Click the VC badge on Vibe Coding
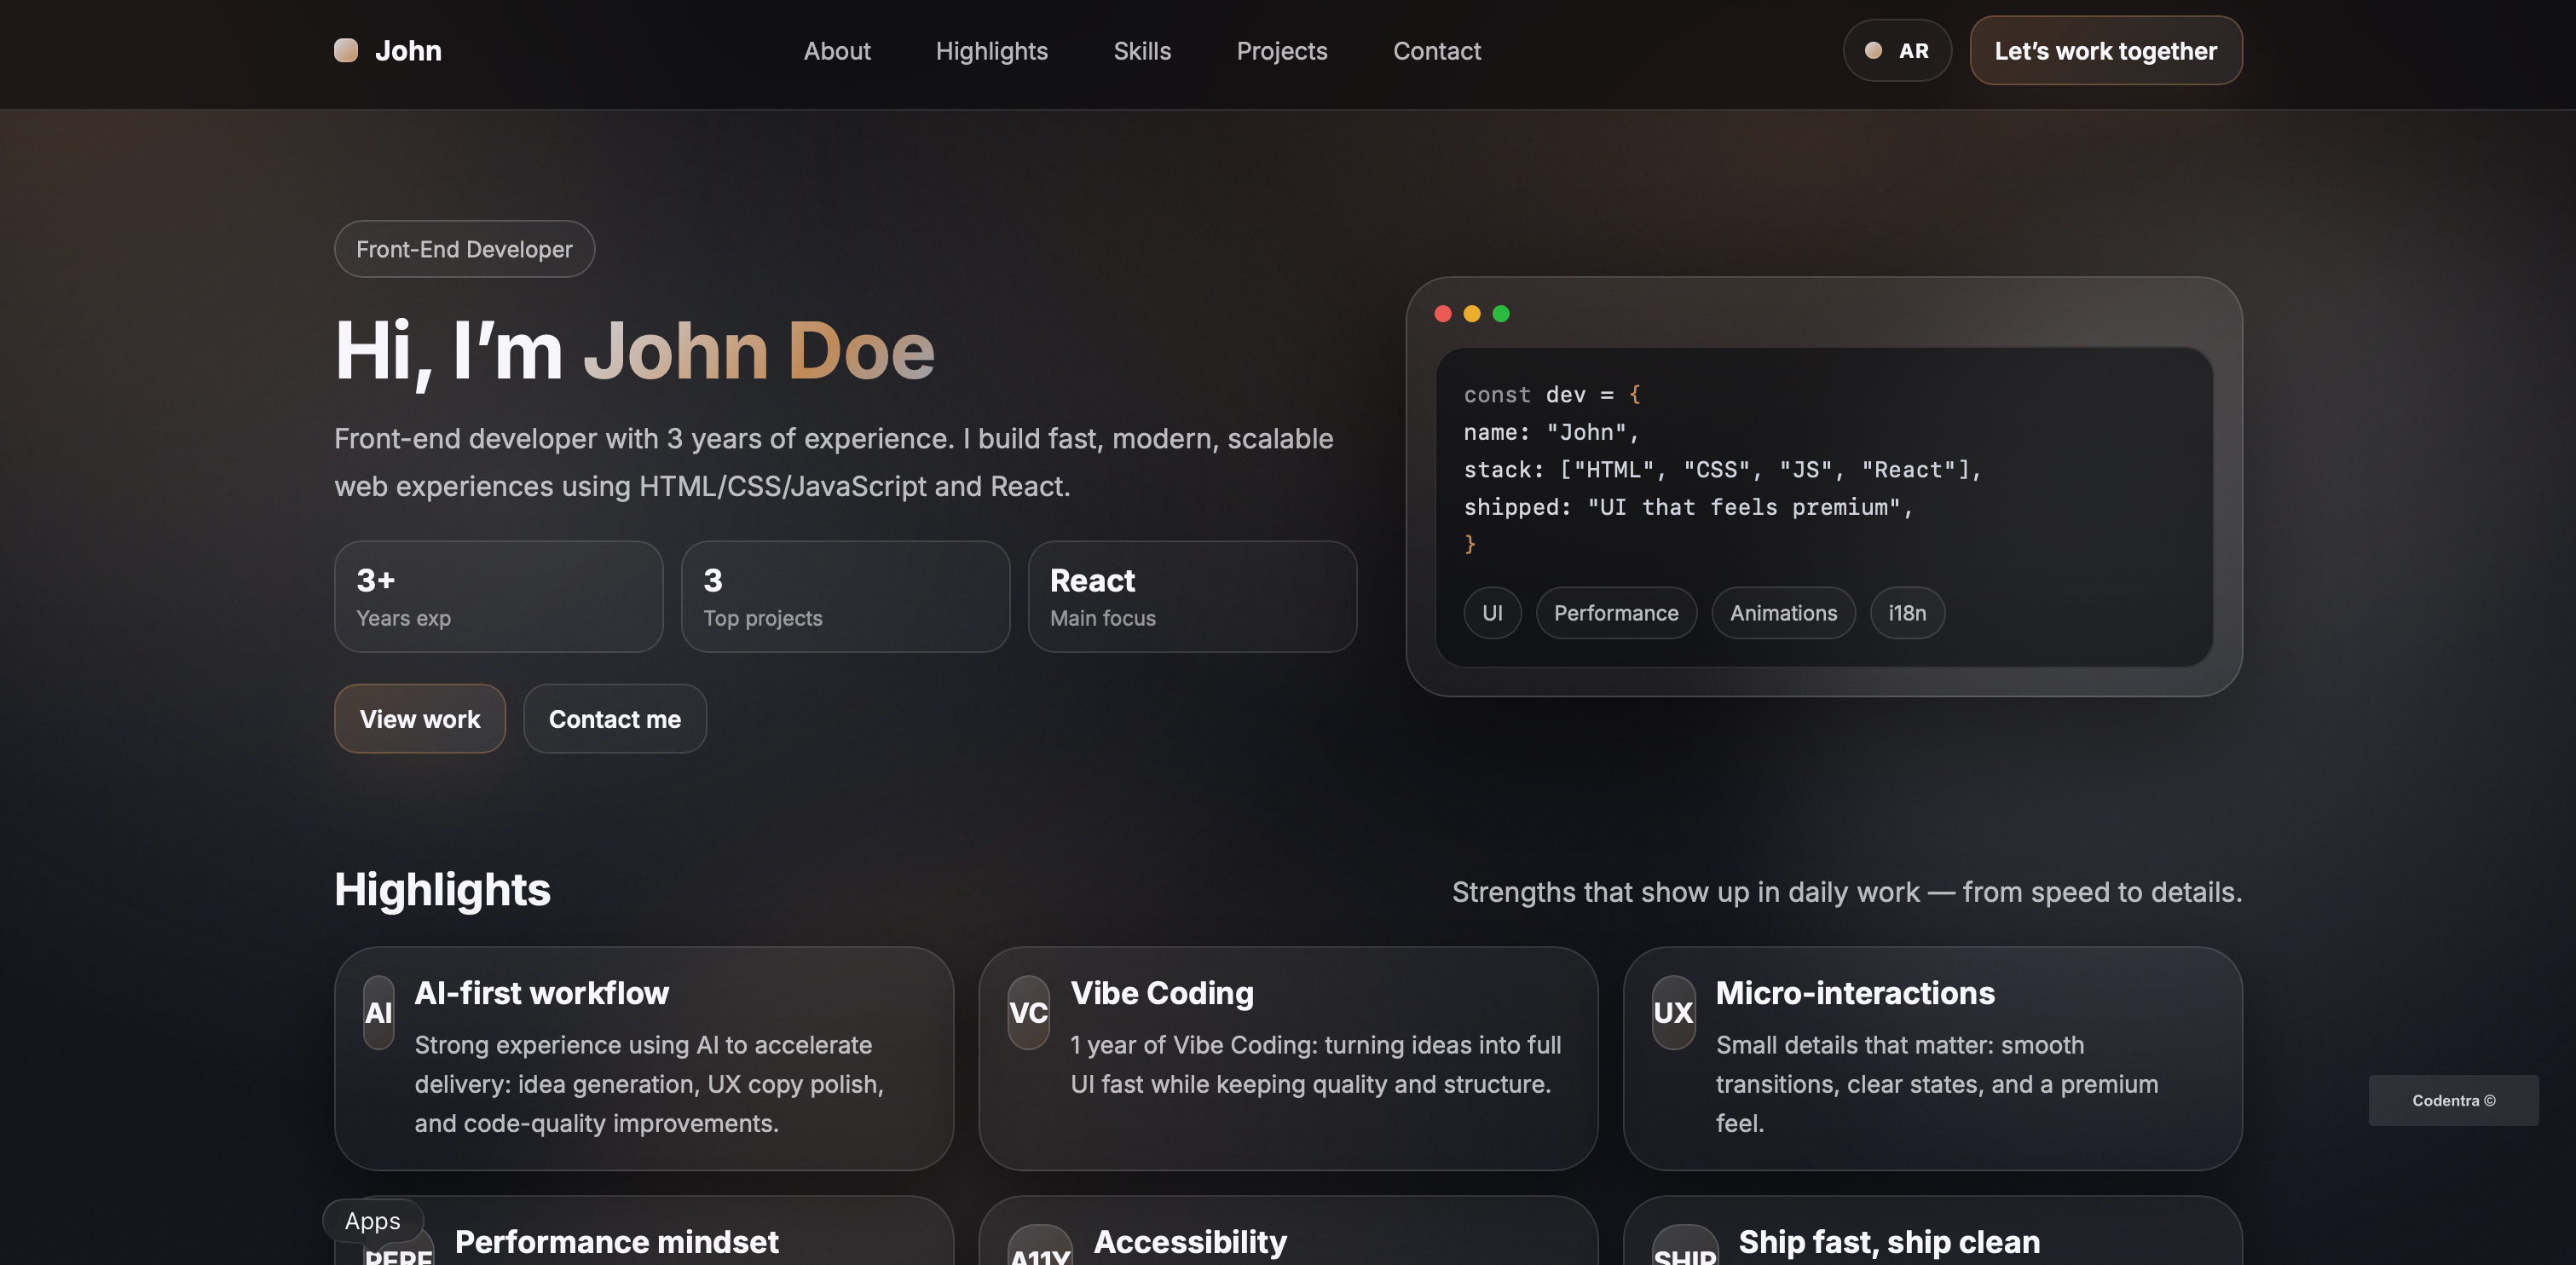2576x1265 pixels. pos(1028,1012)
